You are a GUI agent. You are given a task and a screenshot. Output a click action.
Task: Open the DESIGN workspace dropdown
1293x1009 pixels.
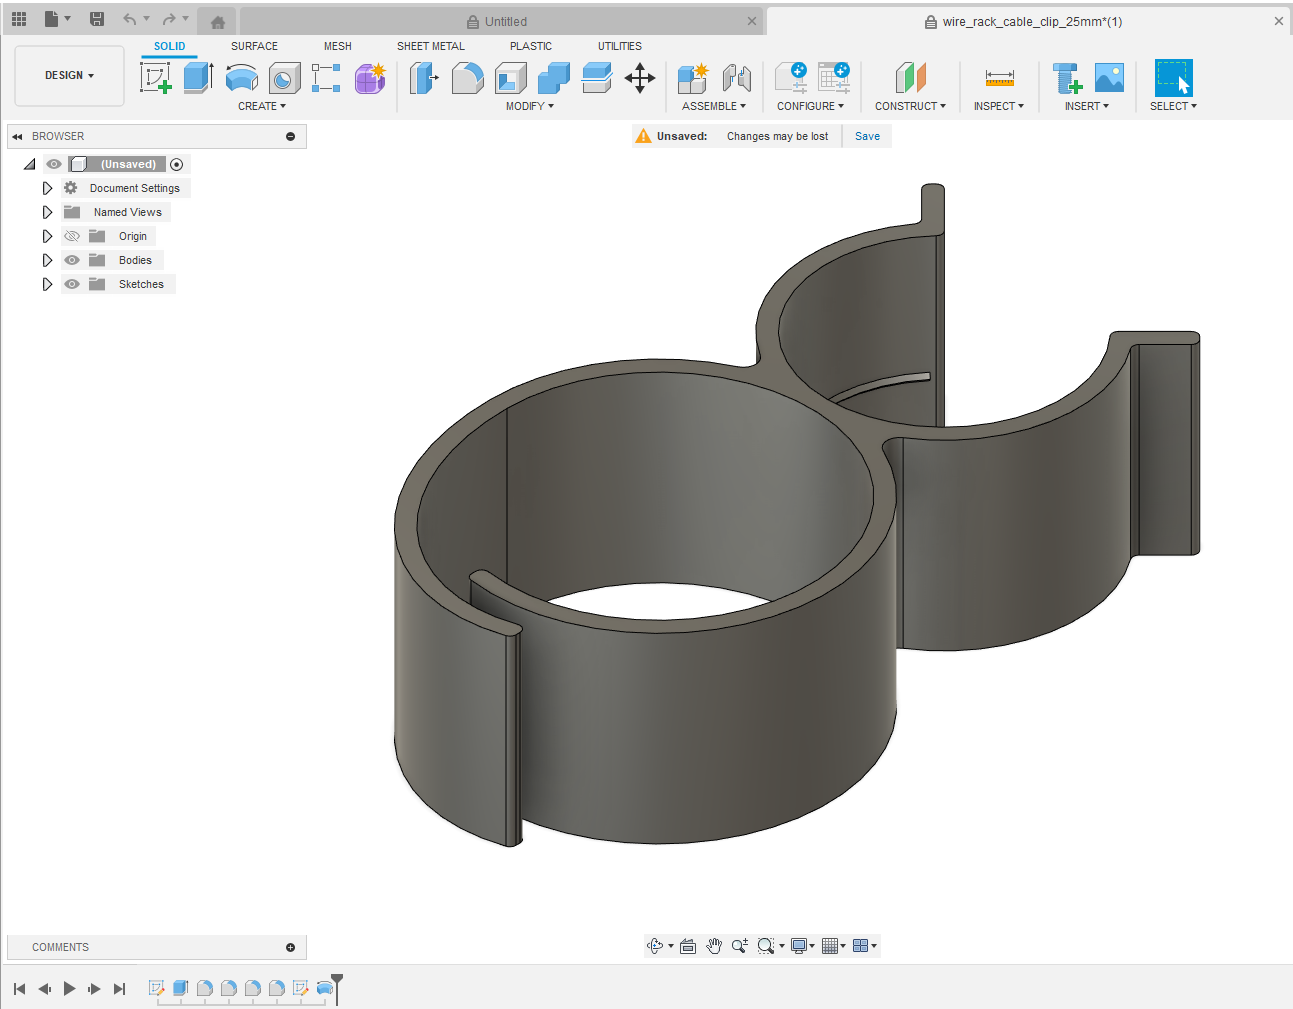click(69, 75)
